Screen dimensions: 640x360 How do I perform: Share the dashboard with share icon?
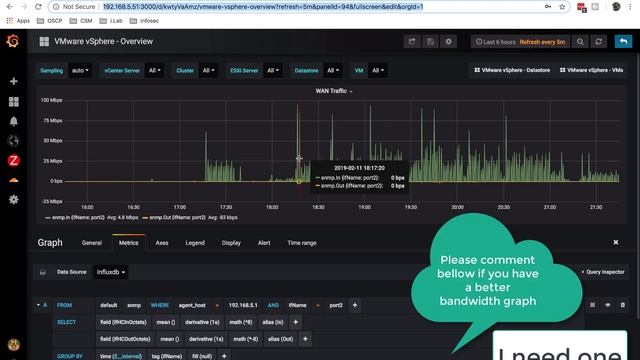412,42
